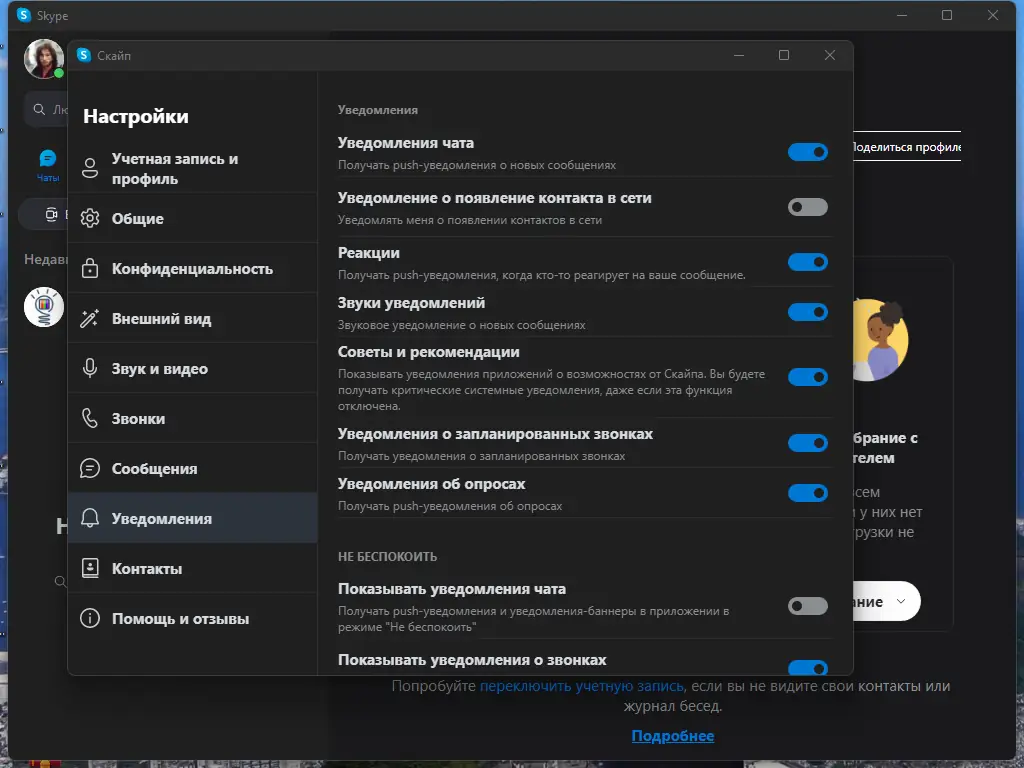
Task: Click the НЕ БЕСПОКОИТЬ section header
Action: click(x=387, y=556)
